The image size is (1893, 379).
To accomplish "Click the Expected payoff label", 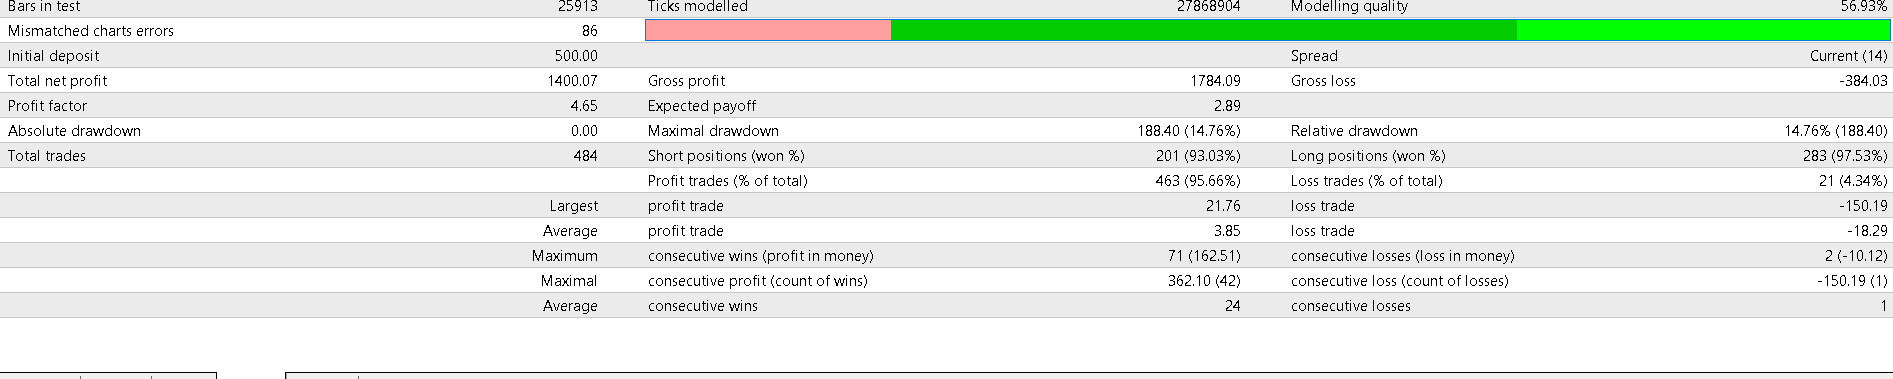I will click(702, 106).
